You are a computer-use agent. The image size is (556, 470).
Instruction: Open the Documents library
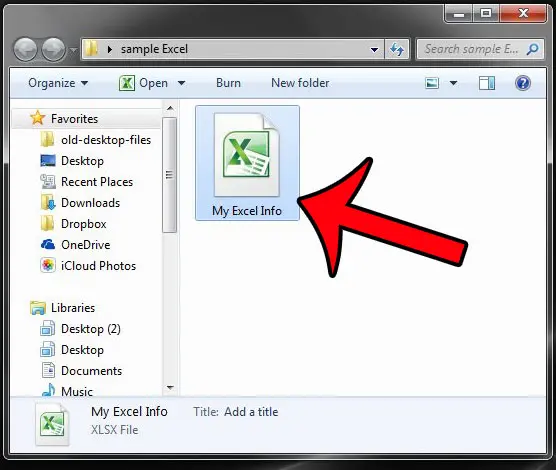(x=91, y=371)
